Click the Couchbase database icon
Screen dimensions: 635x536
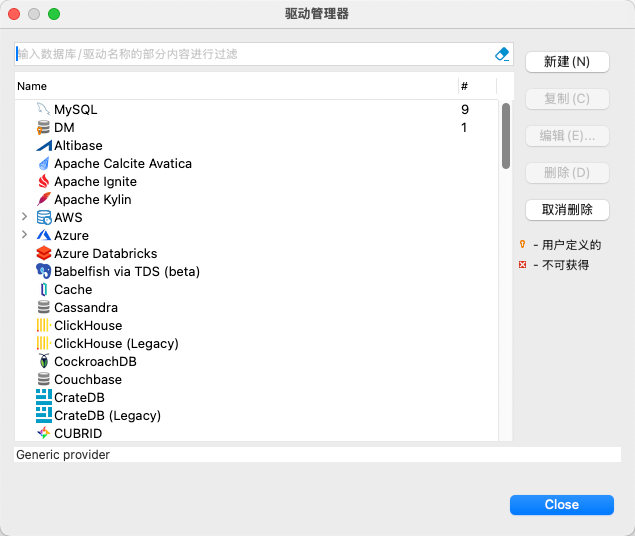[43, 379]
